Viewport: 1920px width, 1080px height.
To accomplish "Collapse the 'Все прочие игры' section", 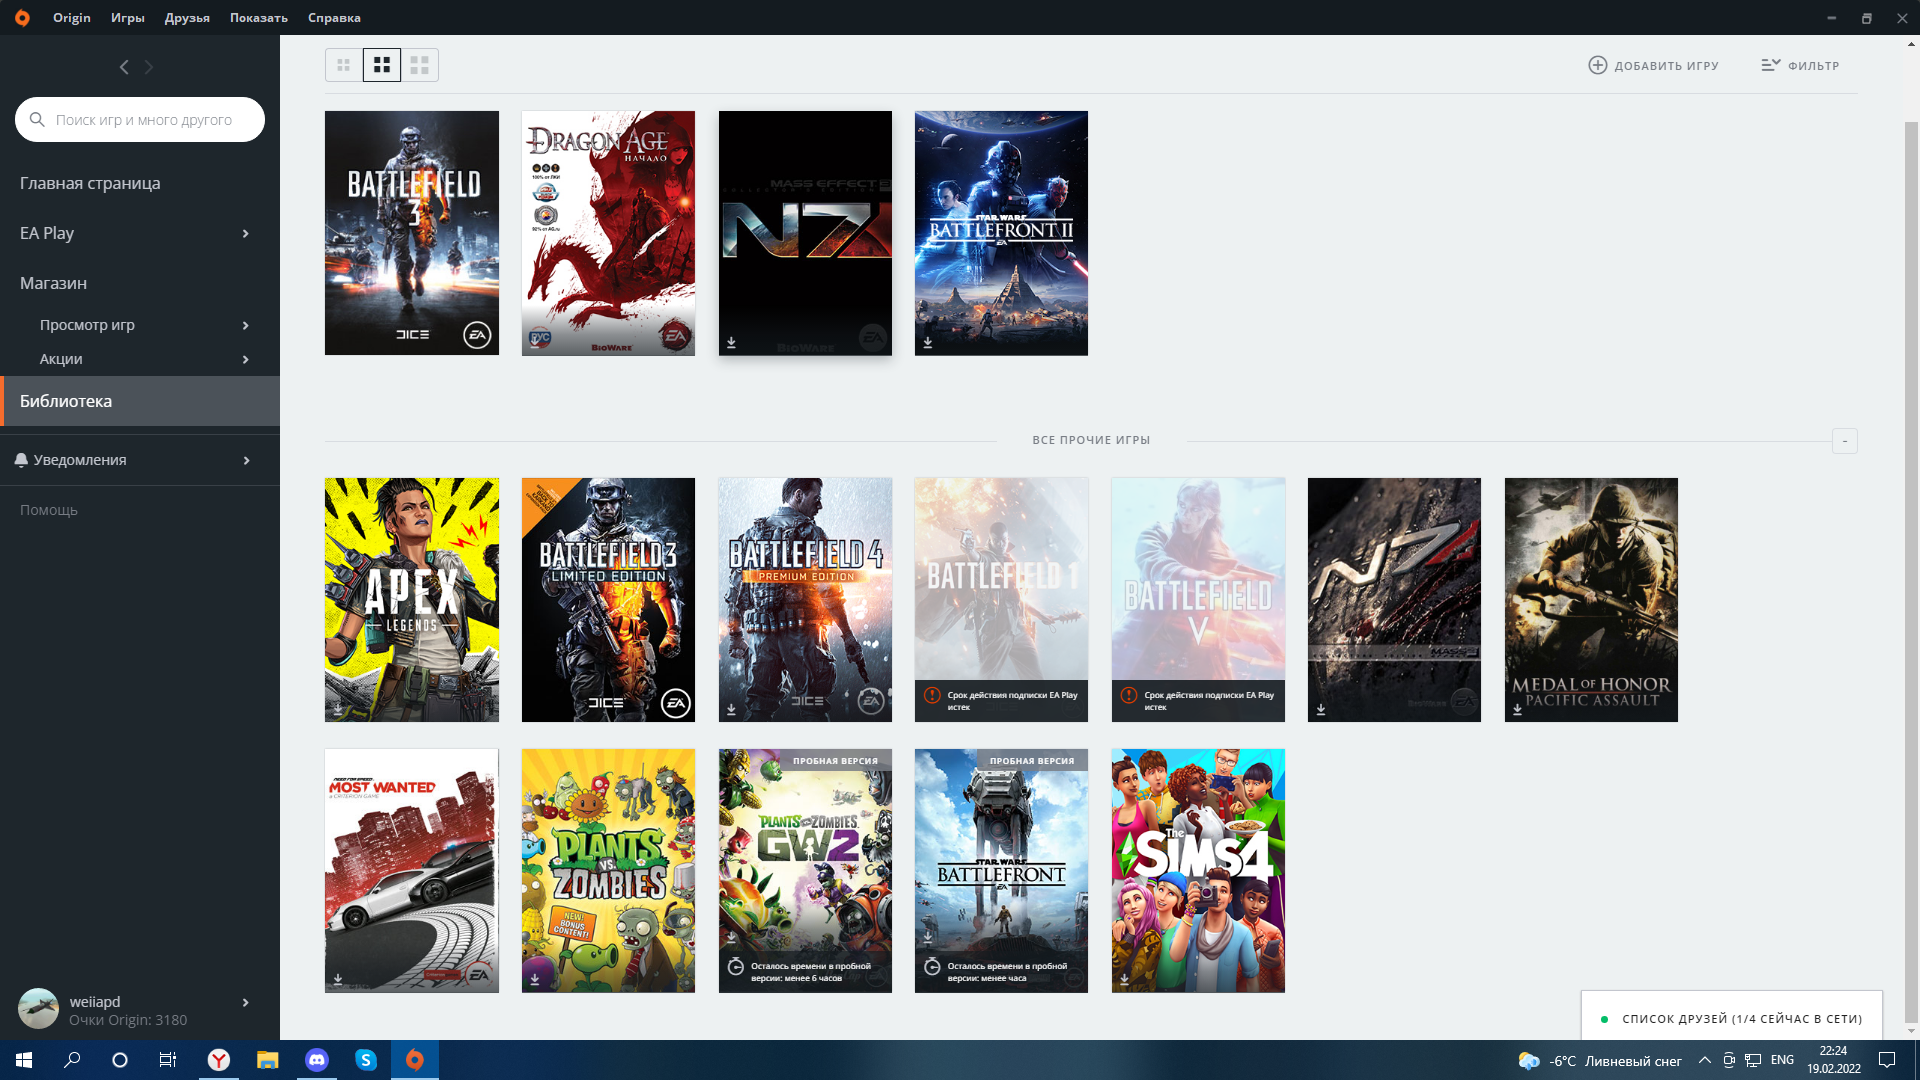I will [1844, 440].
